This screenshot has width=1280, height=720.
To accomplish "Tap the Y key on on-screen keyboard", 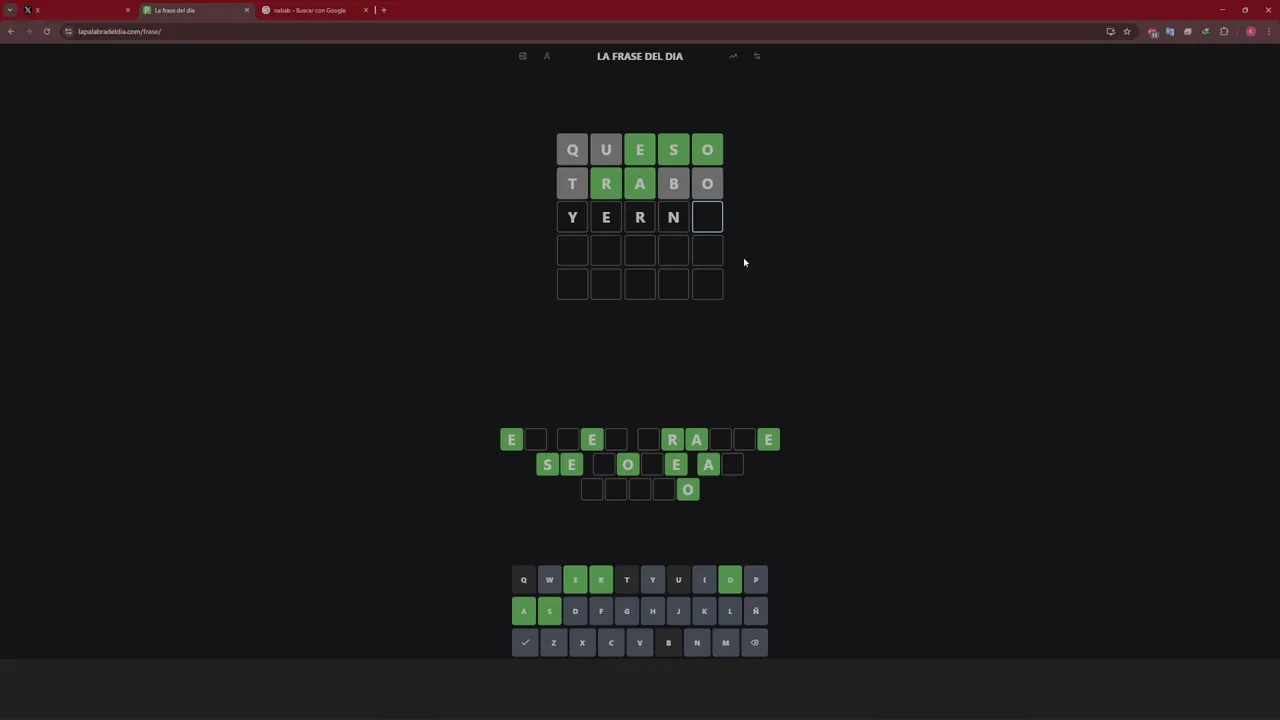I will click(652, 580).
